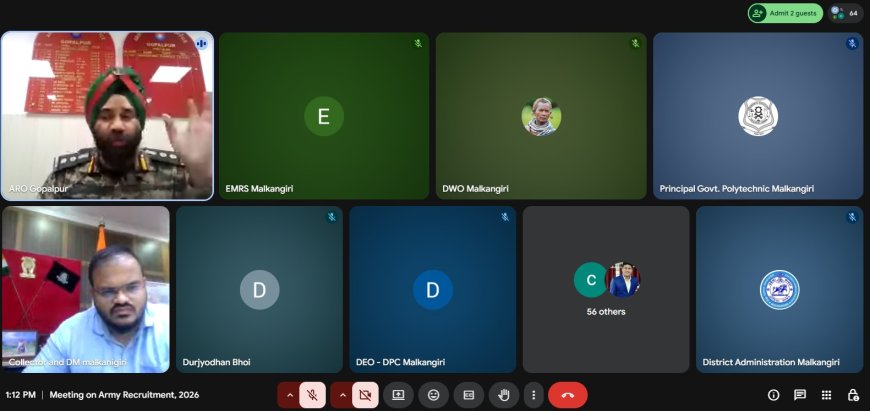Open meeting details info panel
Image resolution: width=870 pixels, height=411 pixels.
point(774,395)
